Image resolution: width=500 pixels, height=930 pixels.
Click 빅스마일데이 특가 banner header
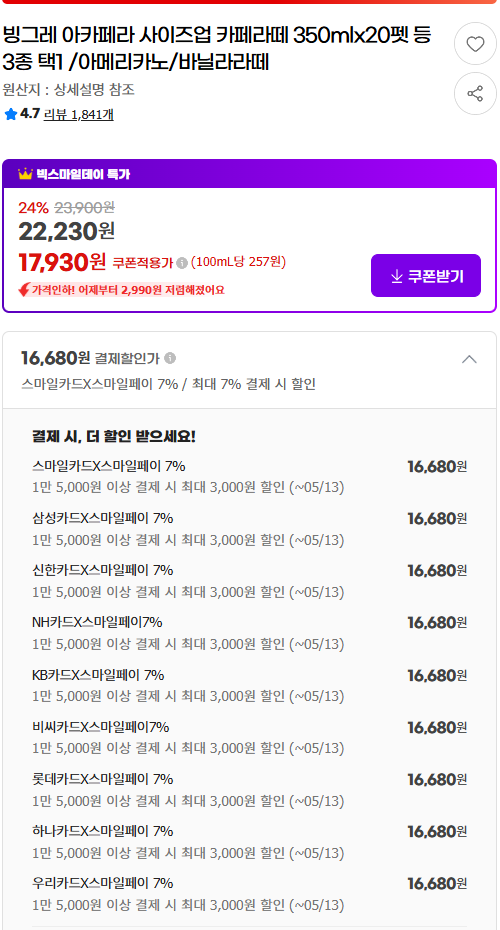tap(250, 174)
